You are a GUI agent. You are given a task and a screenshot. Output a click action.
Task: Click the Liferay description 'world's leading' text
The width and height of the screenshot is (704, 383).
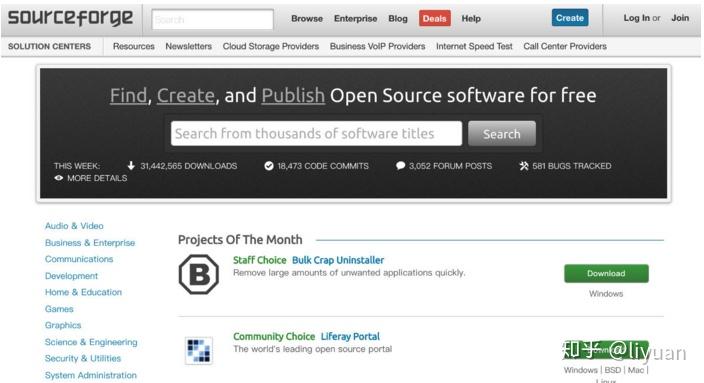[312, 349]
